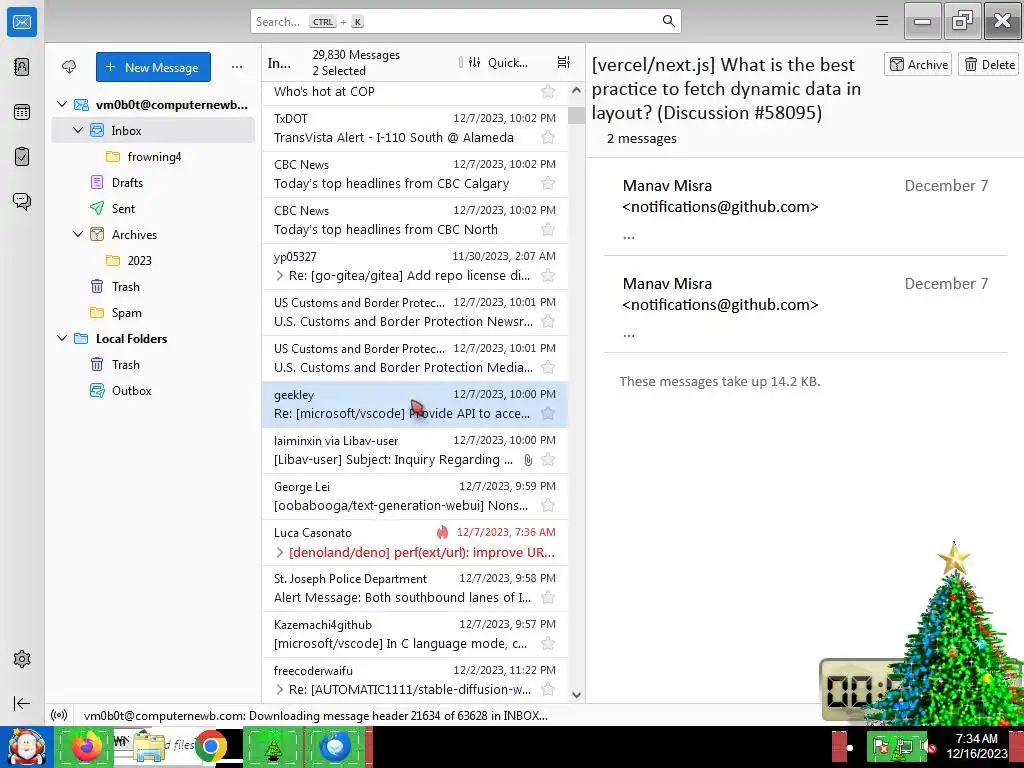Screen dimensions: 1024x768
Task: Open folder pane options three-dots menu
Action: (236, 67)
